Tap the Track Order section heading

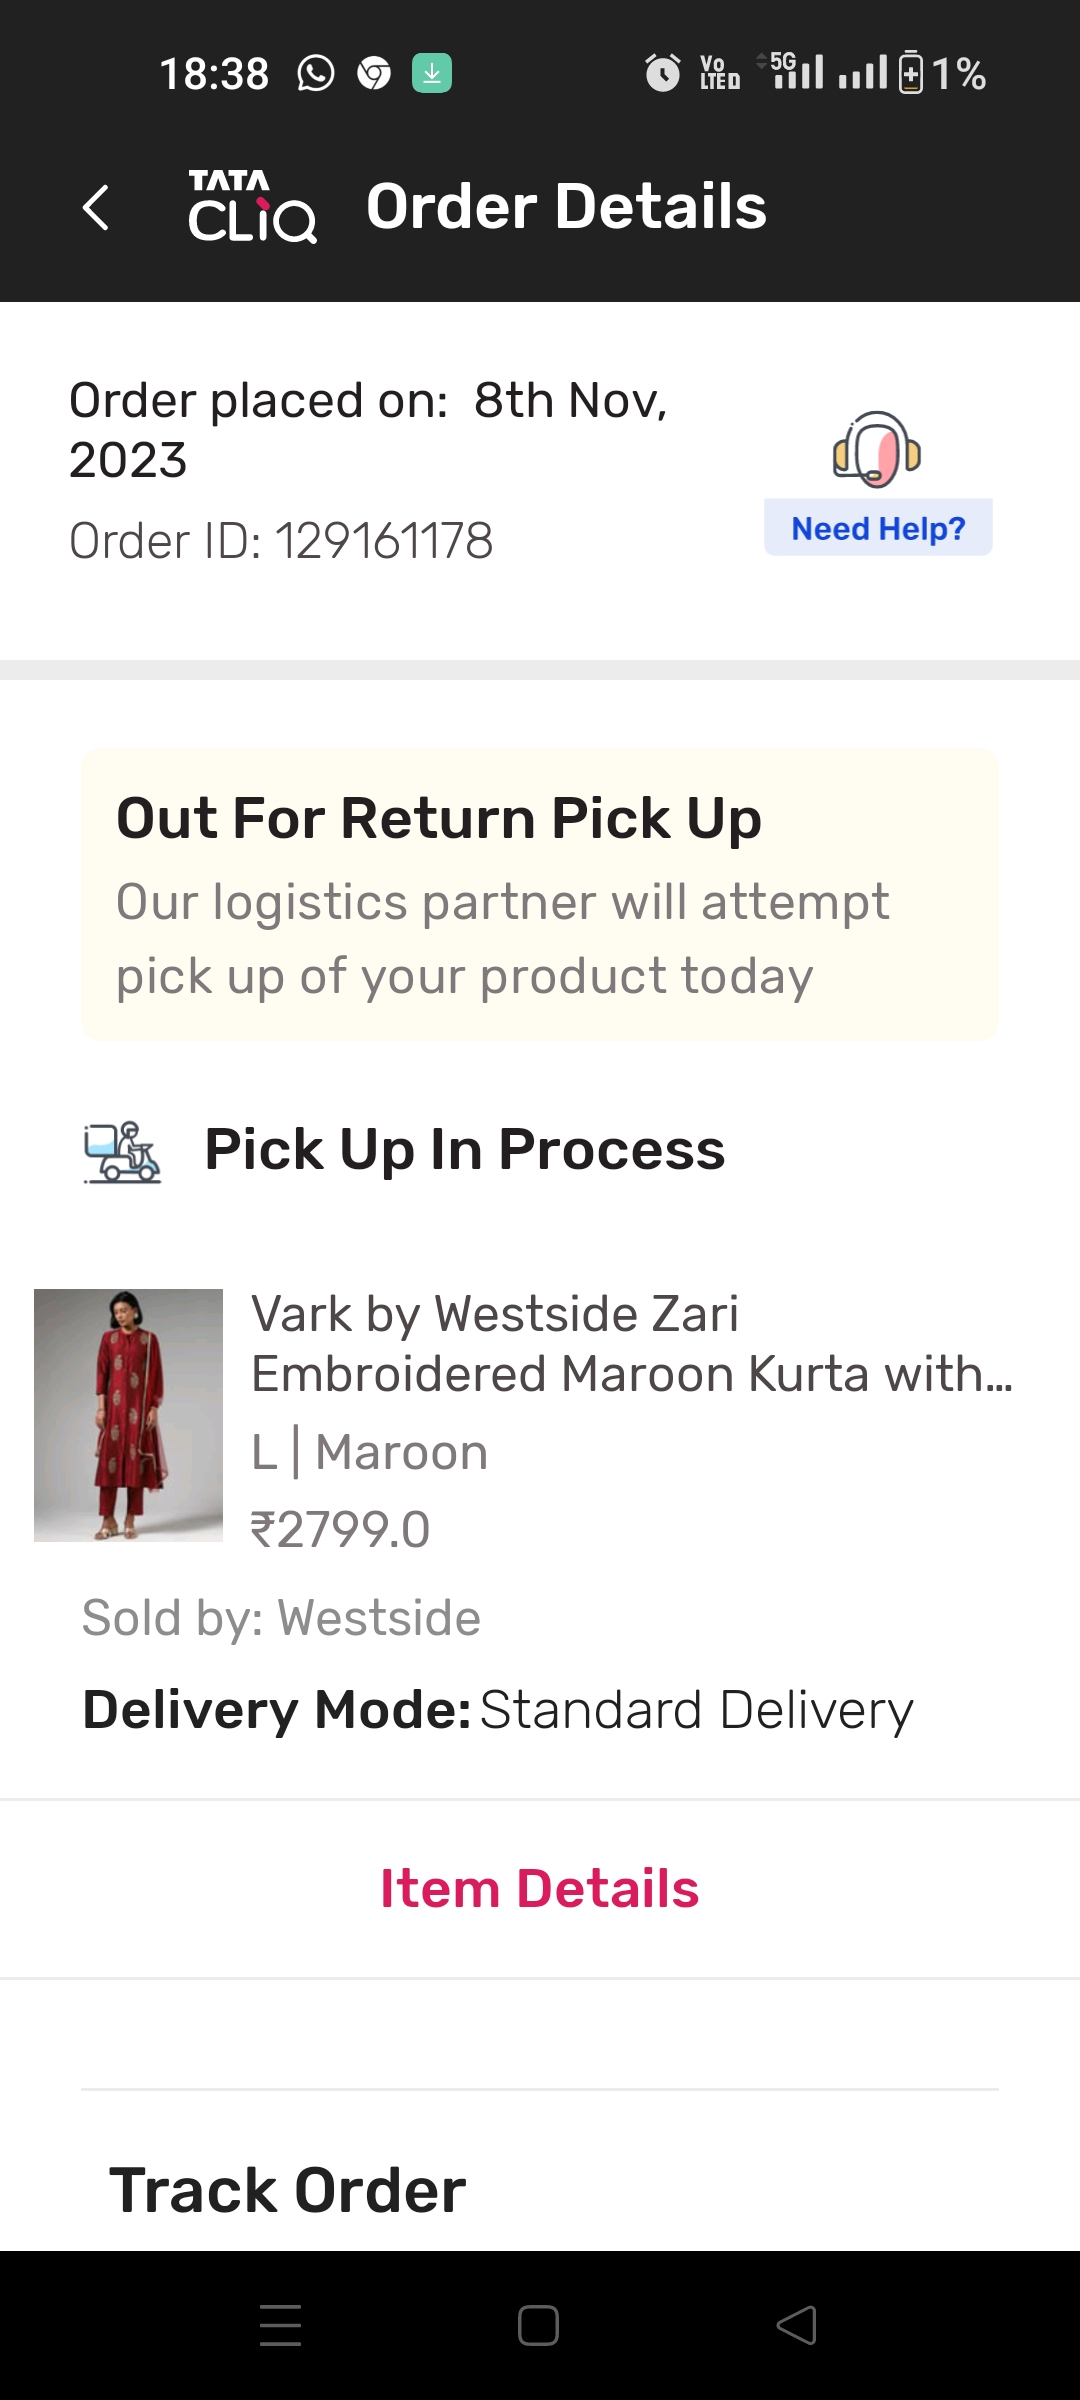pyautogui.click(x=288, y=2190)
